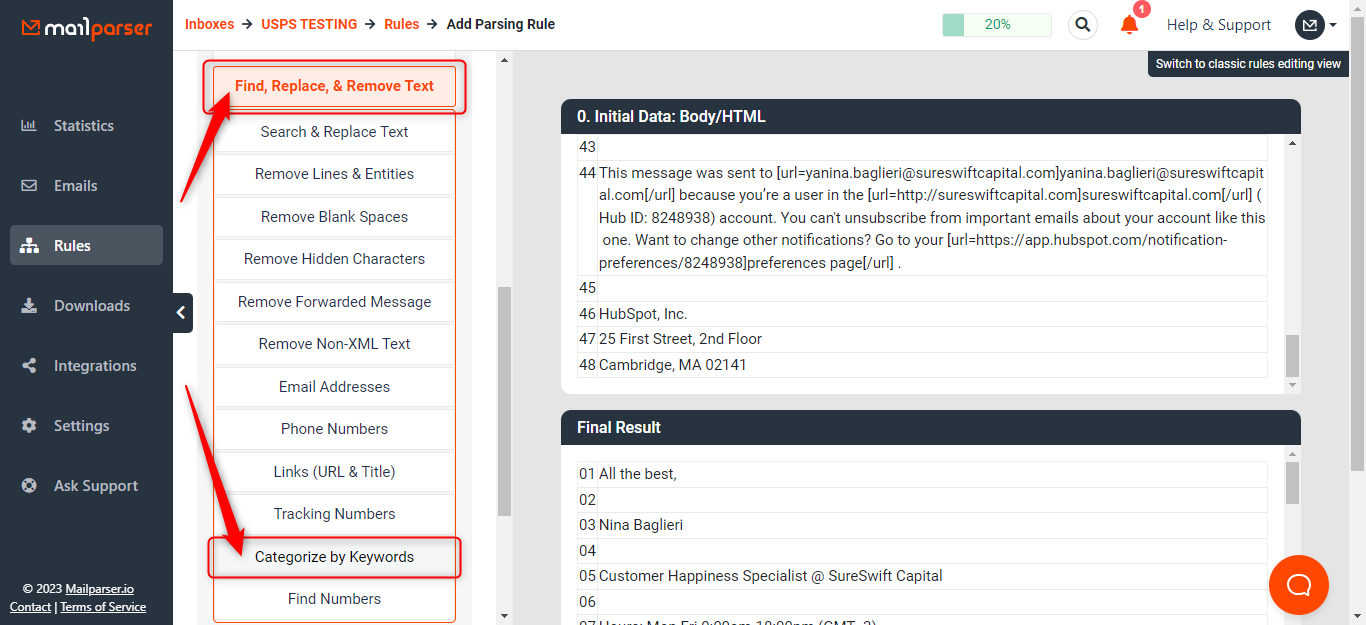This screenshot has width=1366, height=625.
Task: Choose the Tracking Numbers filter
Action: click(334, 514)
